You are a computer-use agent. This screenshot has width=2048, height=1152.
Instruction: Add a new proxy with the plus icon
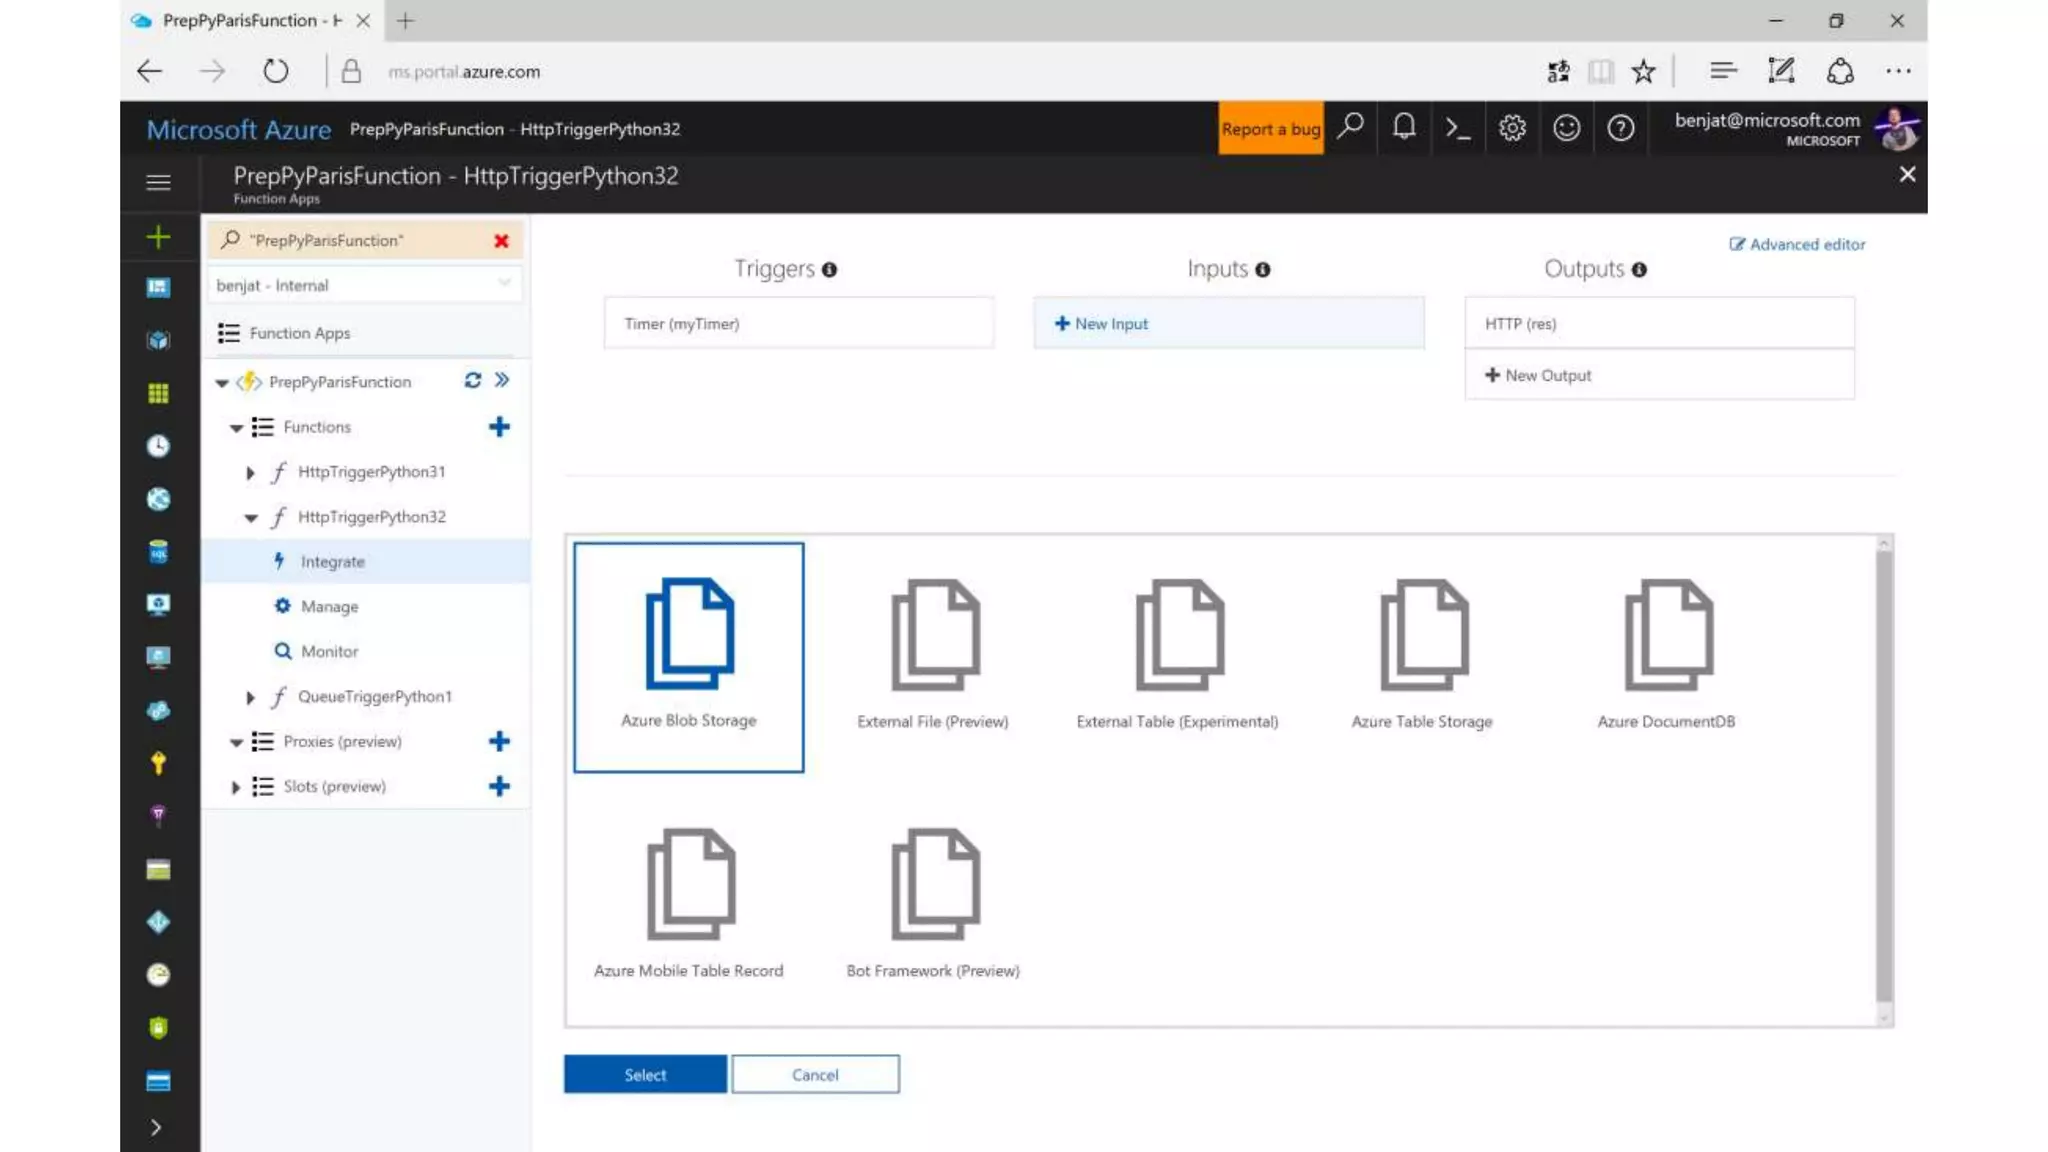tap(499, 741)
